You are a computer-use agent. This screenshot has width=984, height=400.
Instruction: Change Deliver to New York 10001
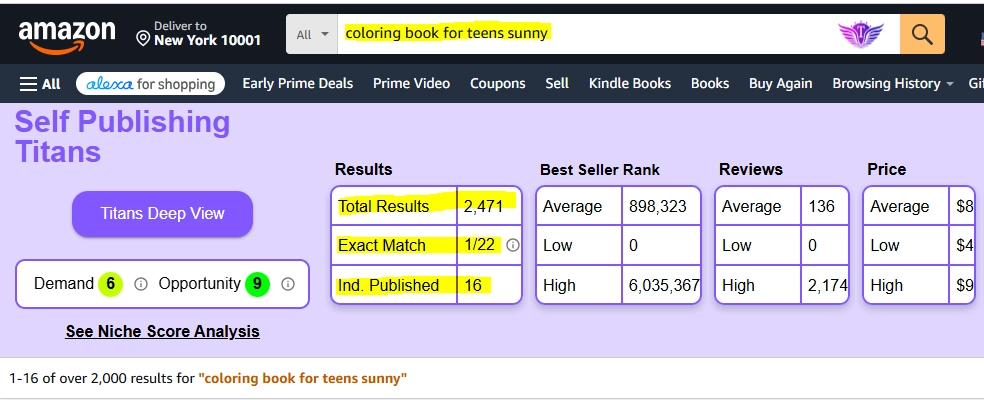pyautogui.click(x=199, y=33)
